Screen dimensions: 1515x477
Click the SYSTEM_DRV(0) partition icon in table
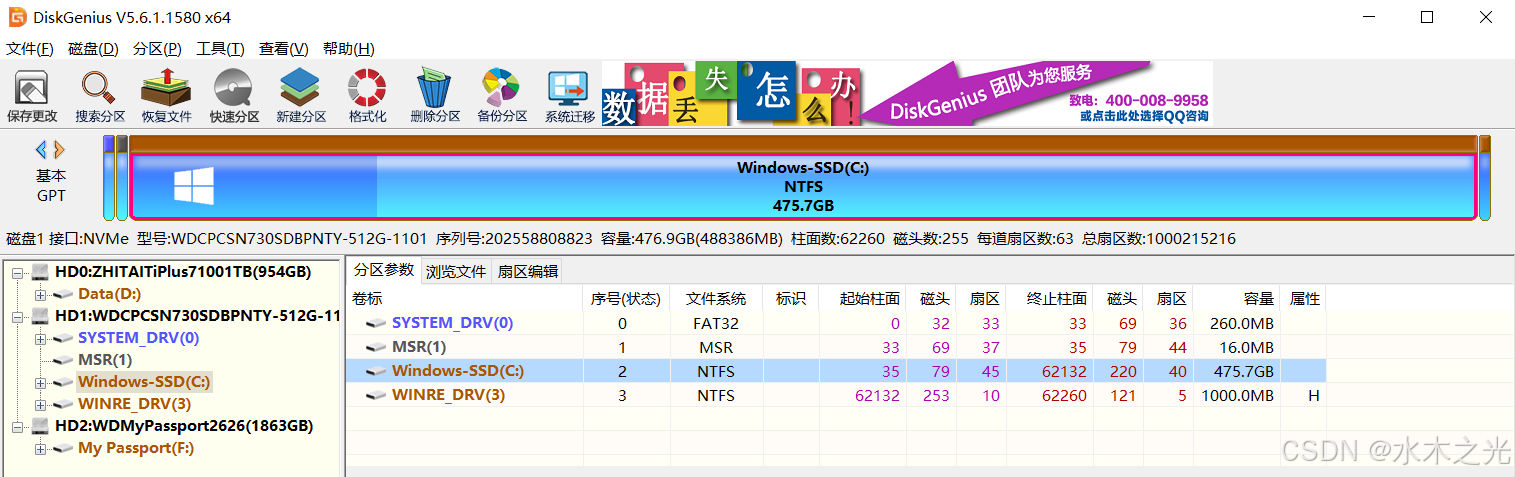coord(377,323)
